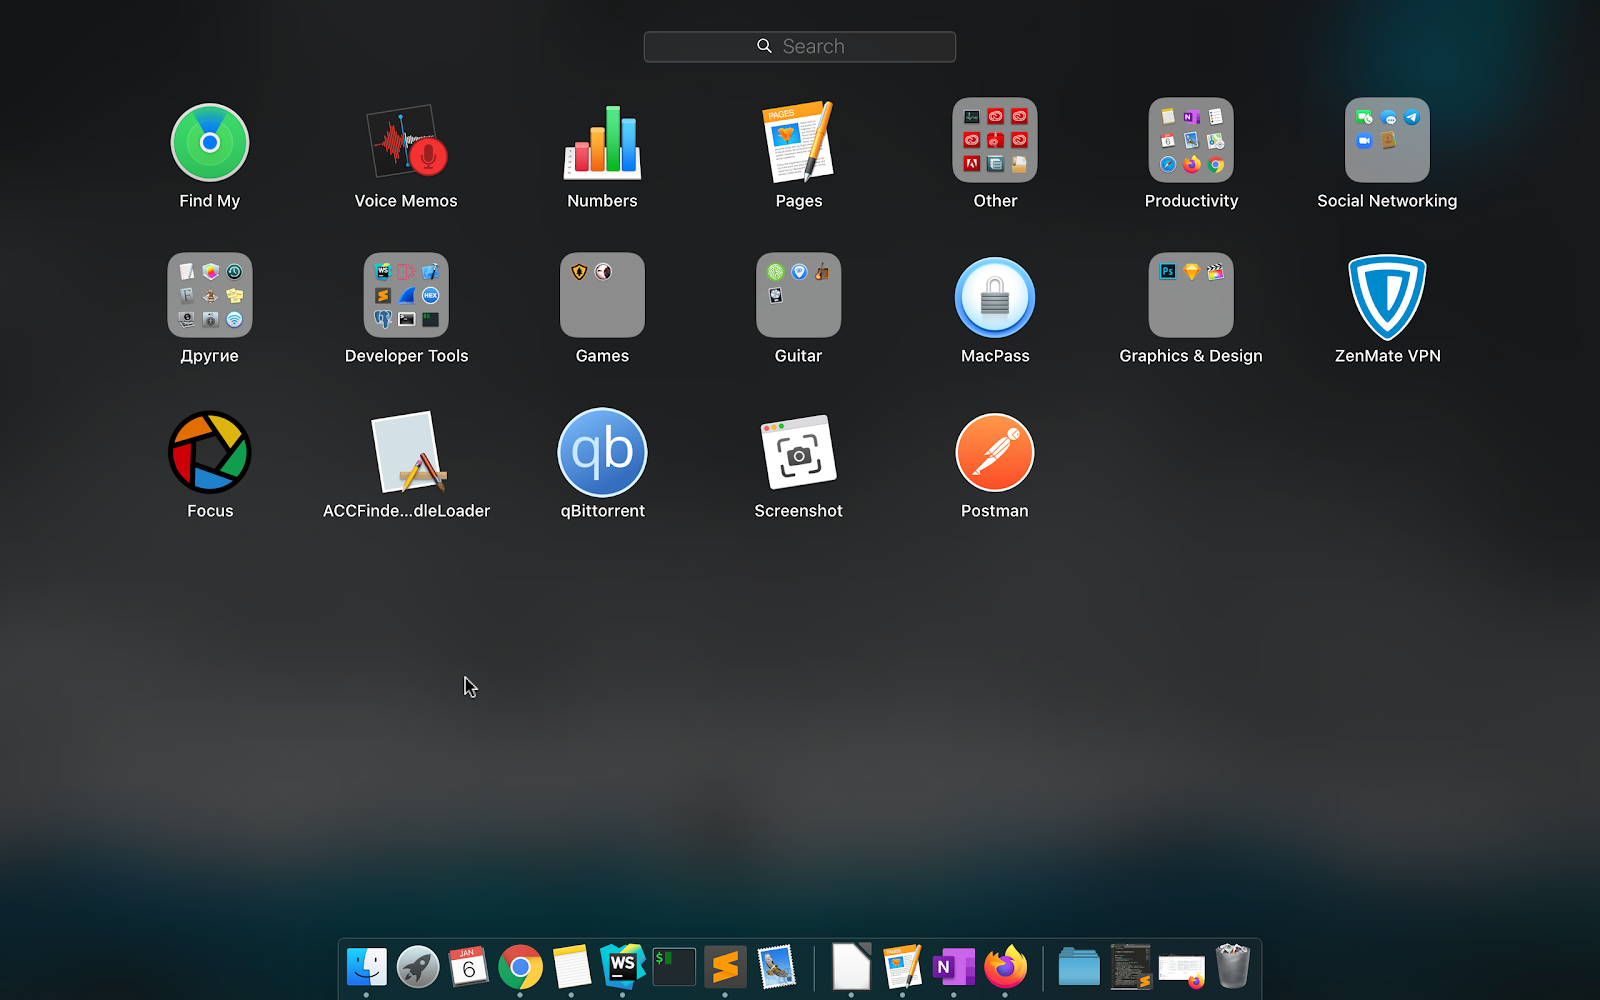Open the Guitar folder
The image size is (1600, 1000).
point(799,295)
